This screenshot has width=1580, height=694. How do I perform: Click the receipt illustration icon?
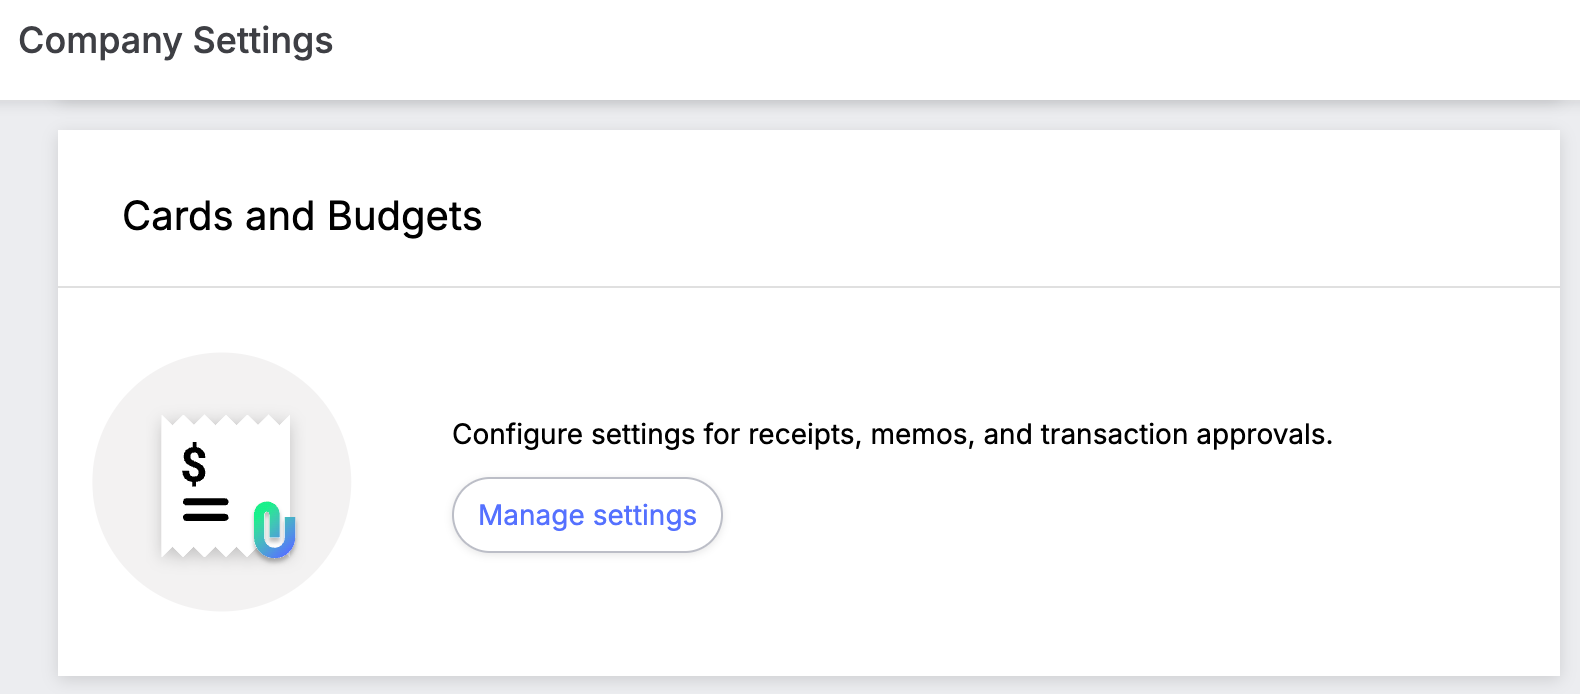click(227, 486)
